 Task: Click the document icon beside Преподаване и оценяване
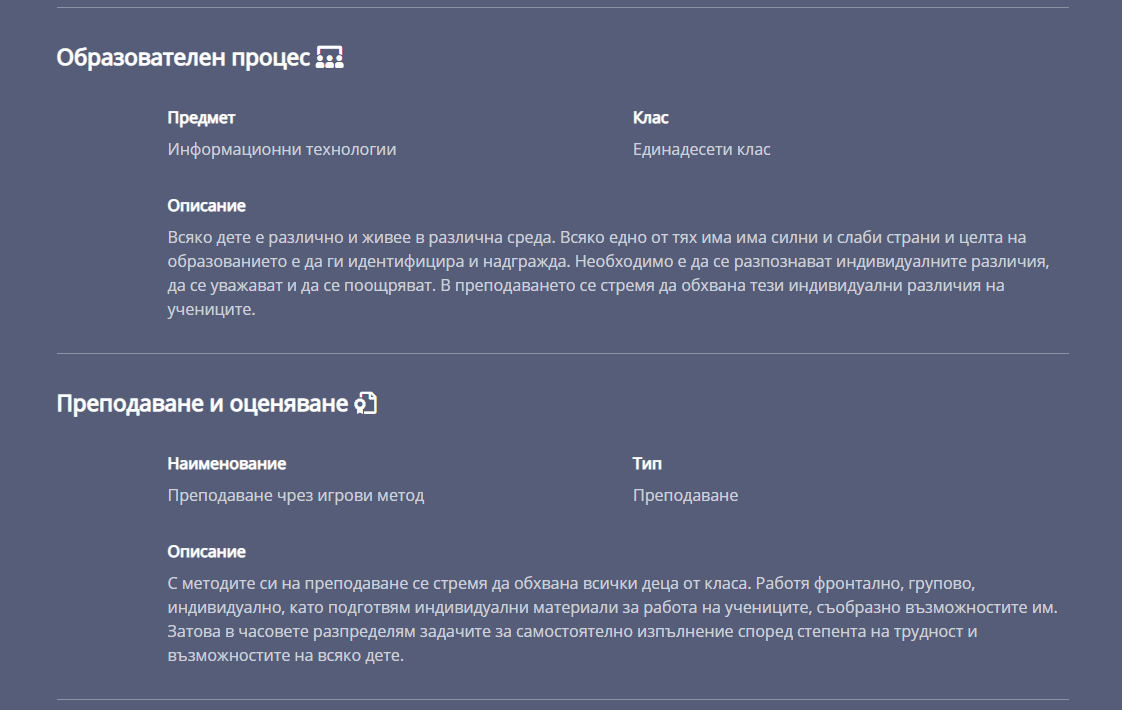[x=367, y=404]
